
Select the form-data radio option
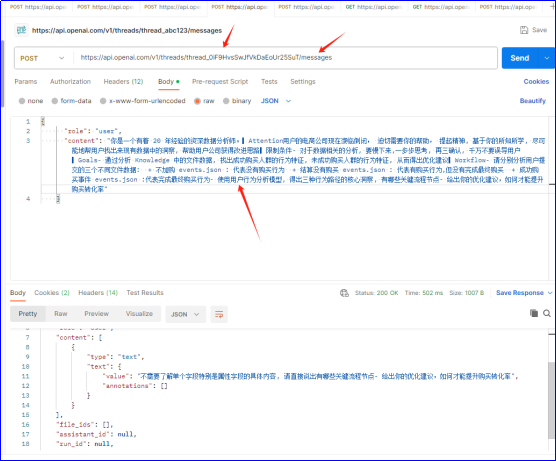(x=55, y=101)
